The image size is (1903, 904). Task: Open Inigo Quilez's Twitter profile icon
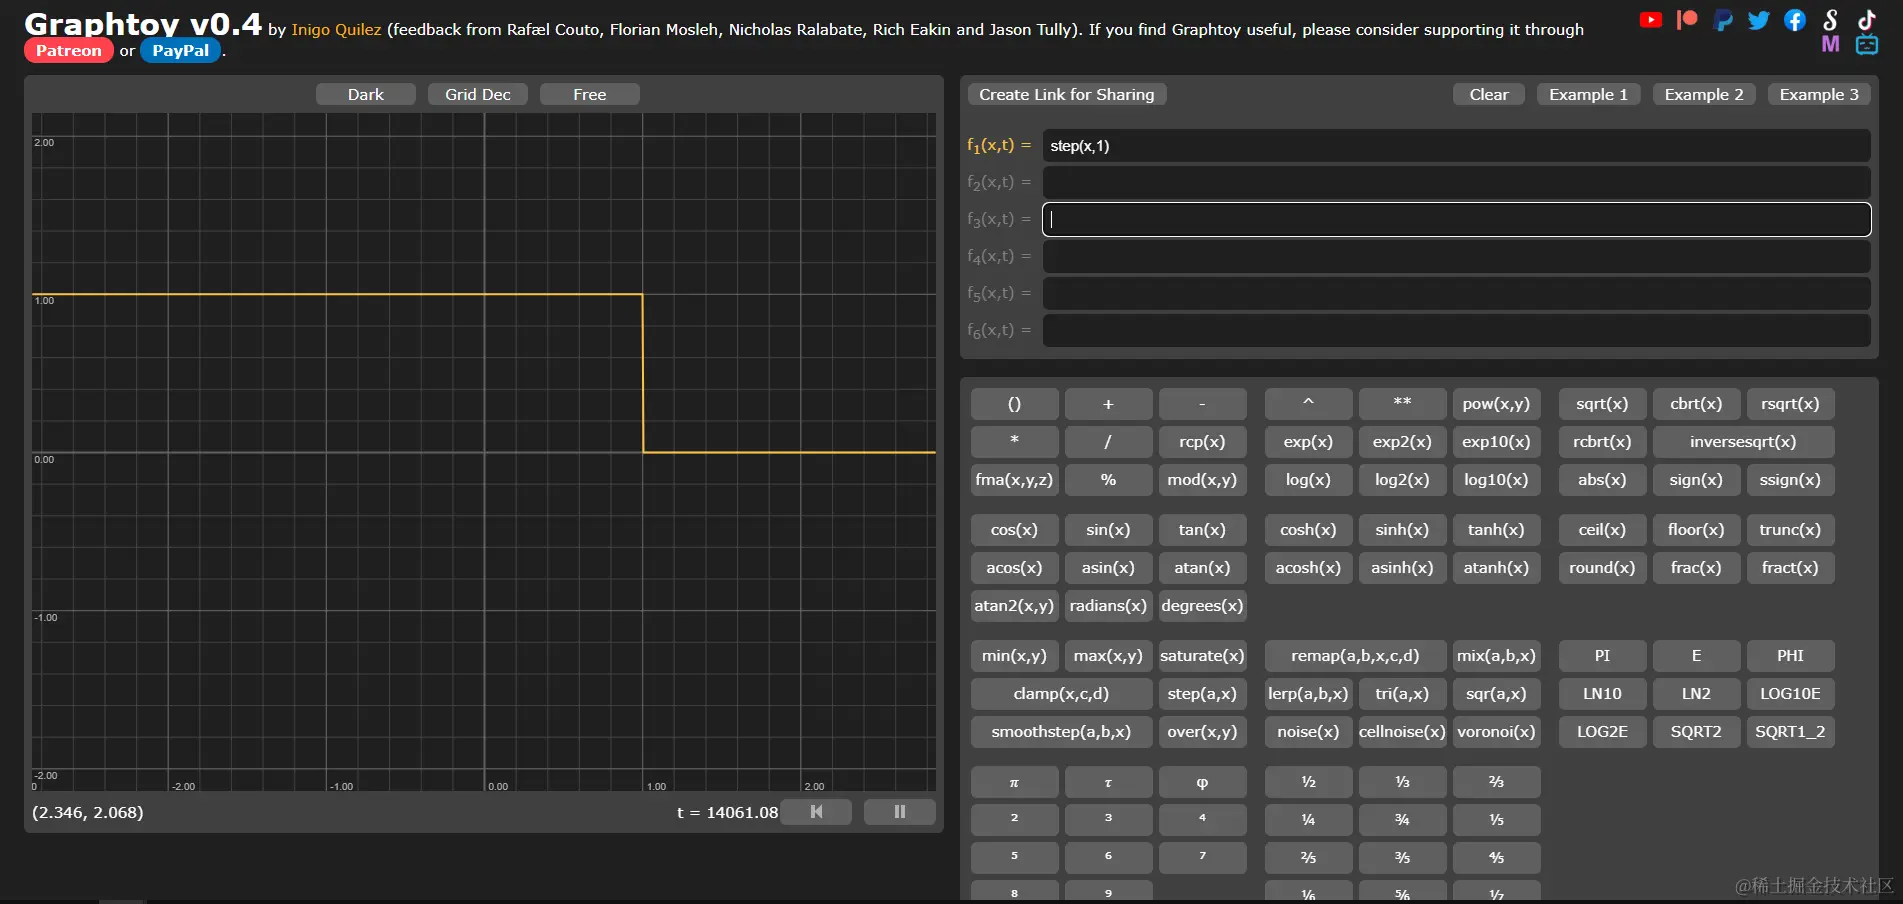1758,20
